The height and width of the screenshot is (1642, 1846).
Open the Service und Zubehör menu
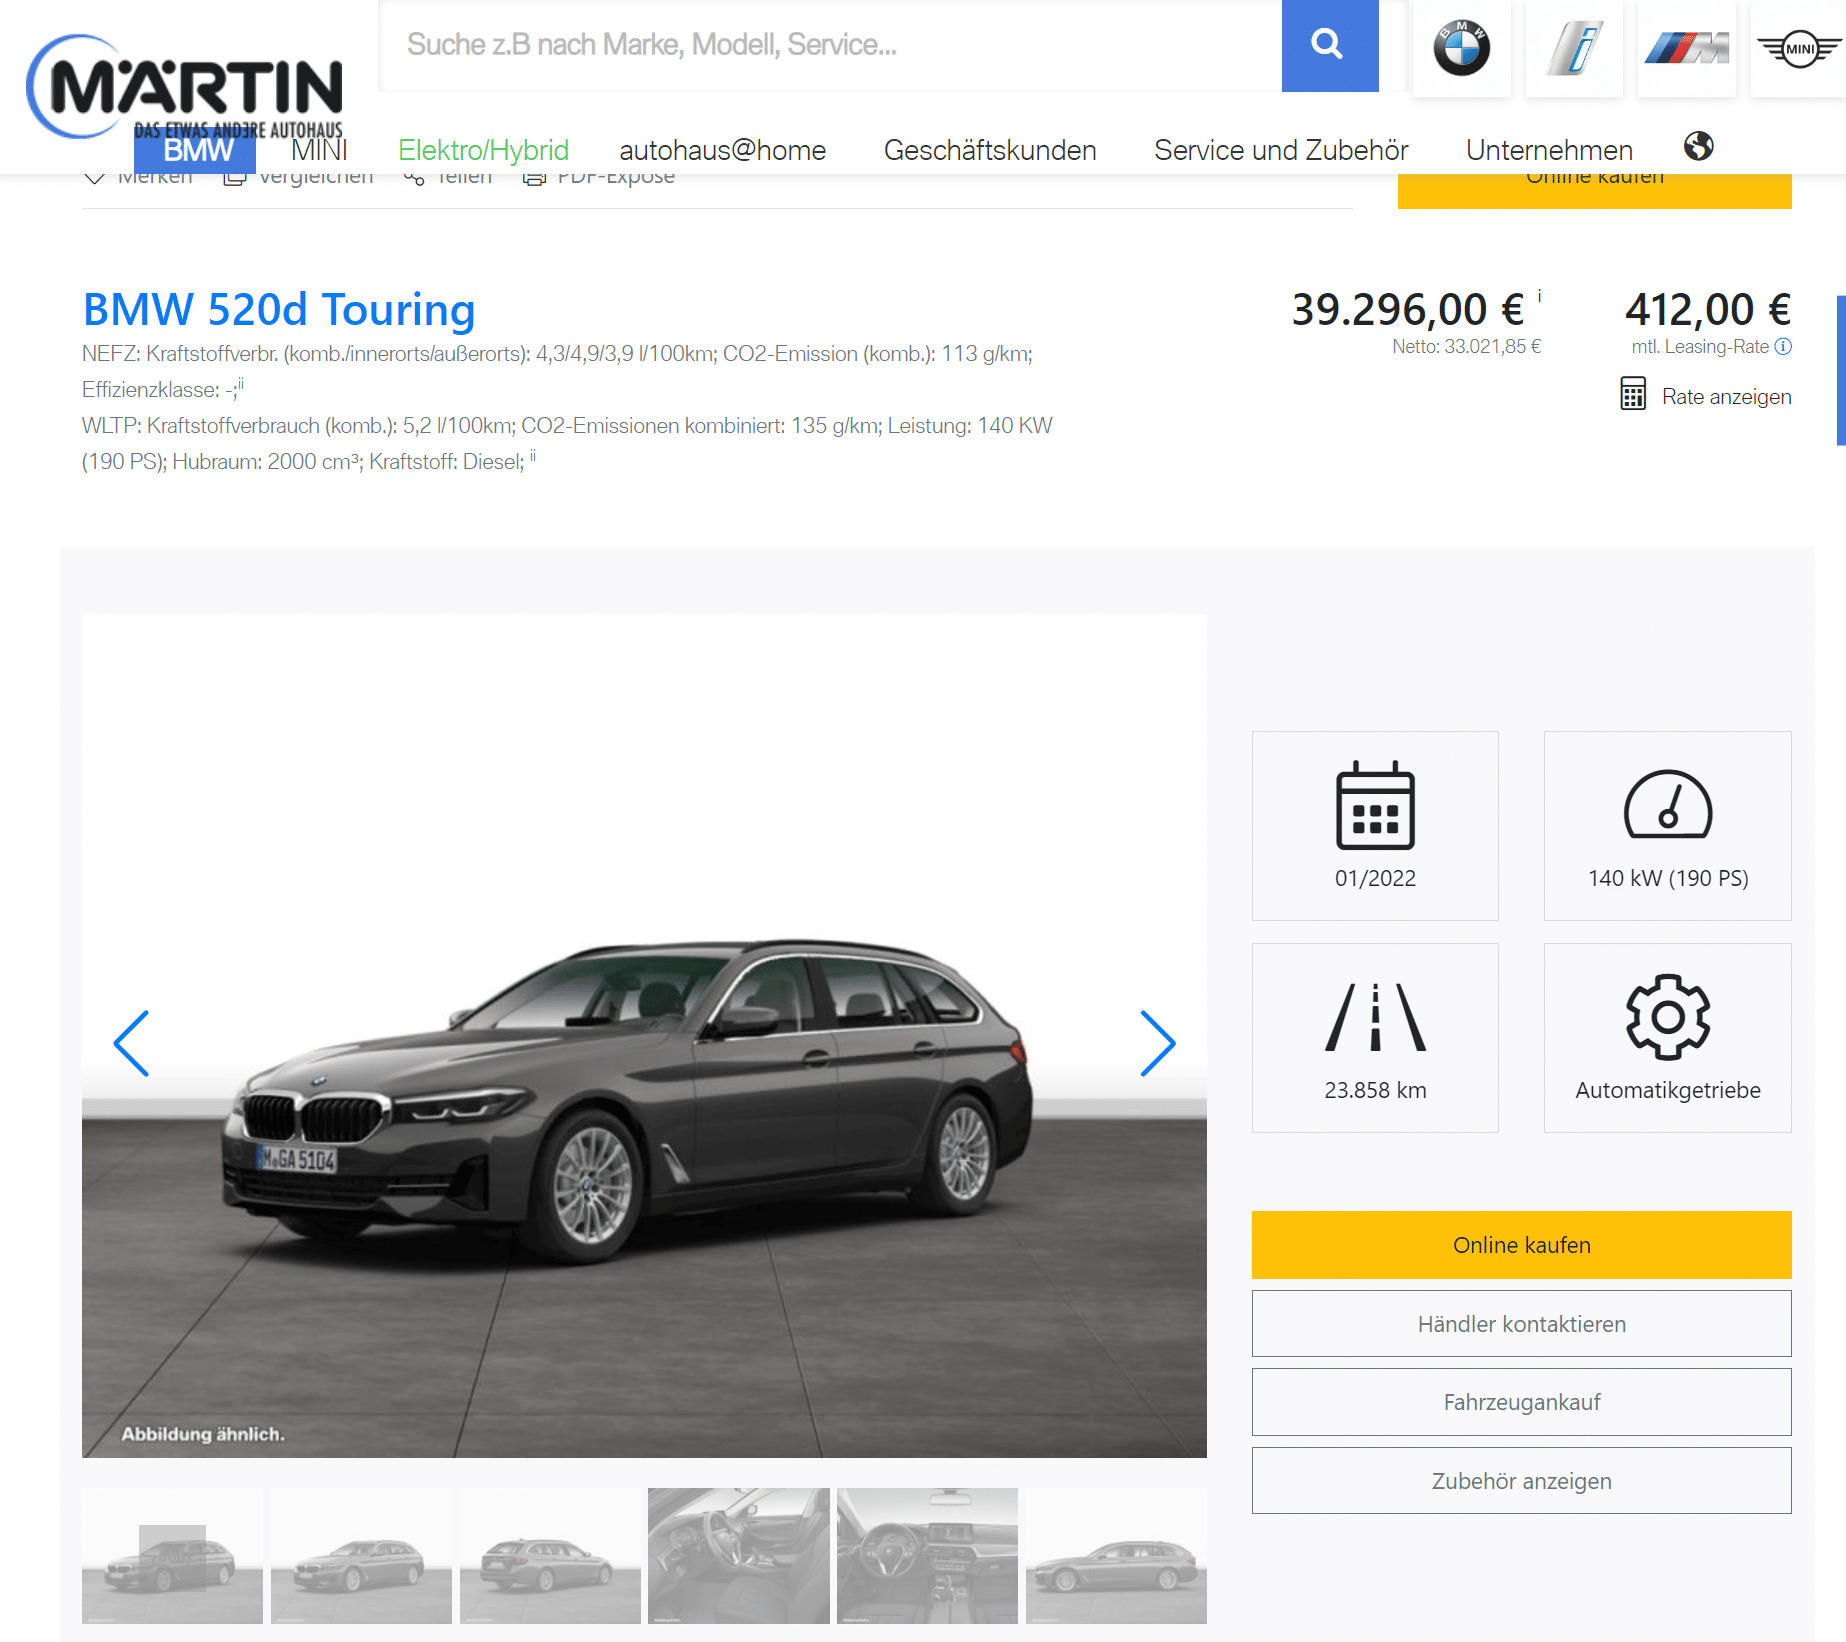click(x=1281, y=150)
